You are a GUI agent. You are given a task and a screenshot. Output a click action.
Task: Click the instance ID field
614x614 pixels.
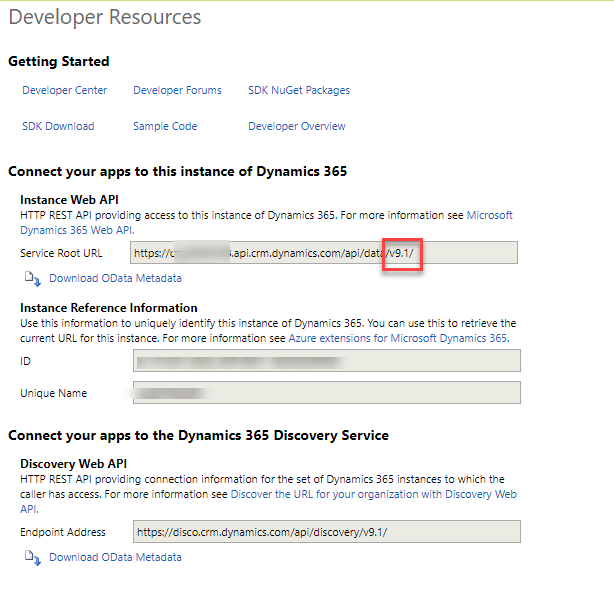click(327, 361)
